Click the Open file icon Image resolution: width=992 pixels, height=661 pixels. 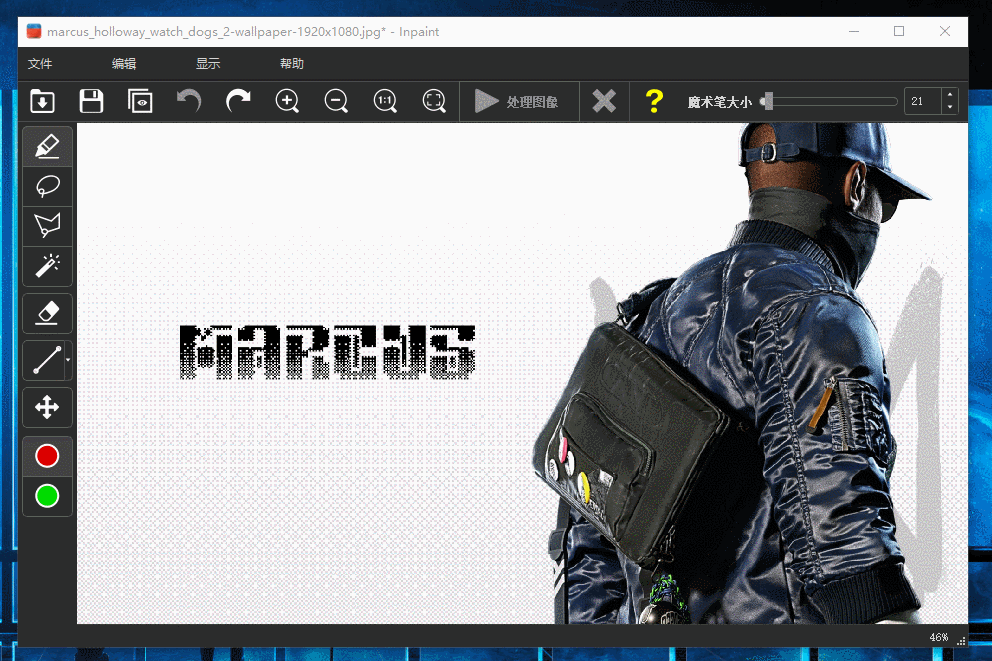pyautogui.click(x=42, y=101)
